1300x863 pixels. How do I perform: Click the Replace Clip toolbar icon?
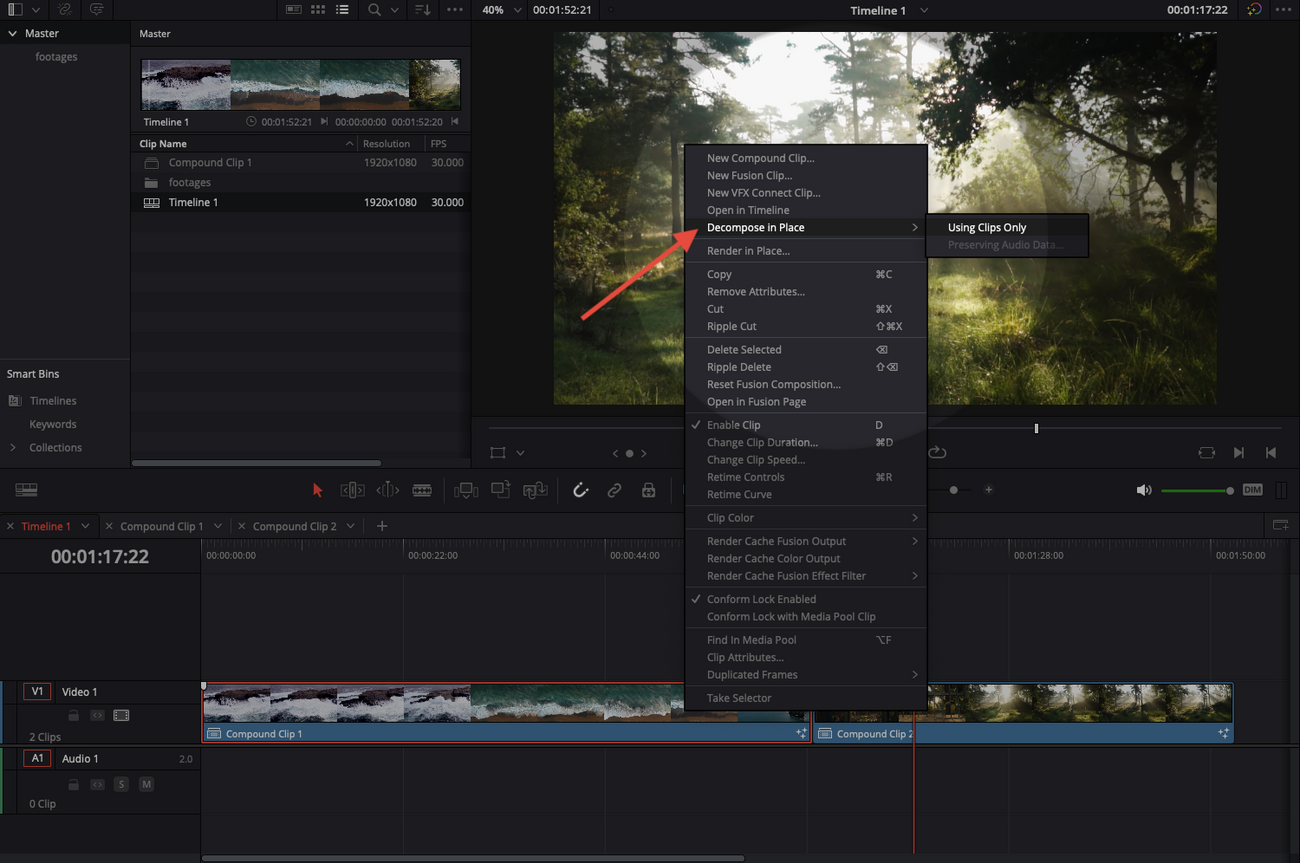coord(535,490)
